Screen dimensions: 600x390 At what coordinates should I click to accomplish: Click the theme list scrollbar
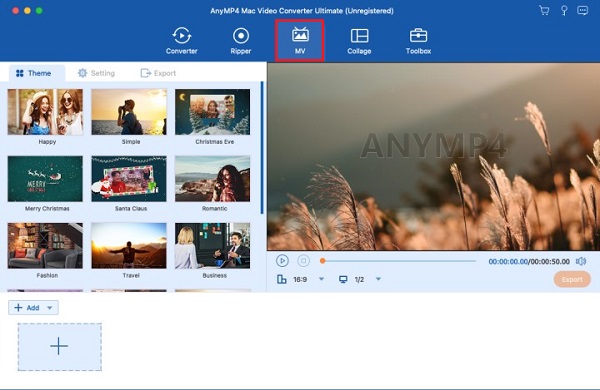(x=262, y=148)
